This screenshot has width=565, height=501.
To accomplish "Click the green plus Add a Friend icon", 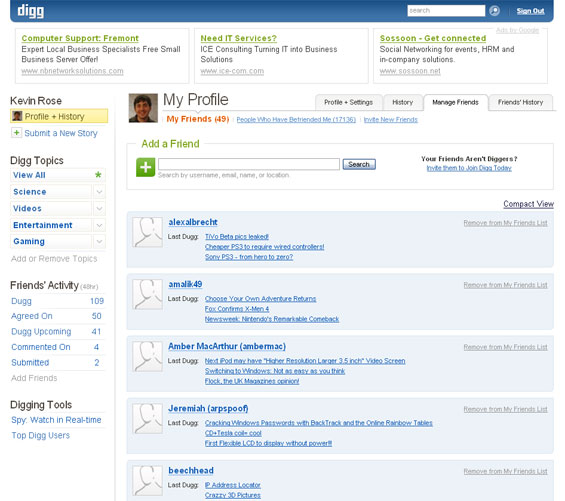I will (x=146, y=167).
